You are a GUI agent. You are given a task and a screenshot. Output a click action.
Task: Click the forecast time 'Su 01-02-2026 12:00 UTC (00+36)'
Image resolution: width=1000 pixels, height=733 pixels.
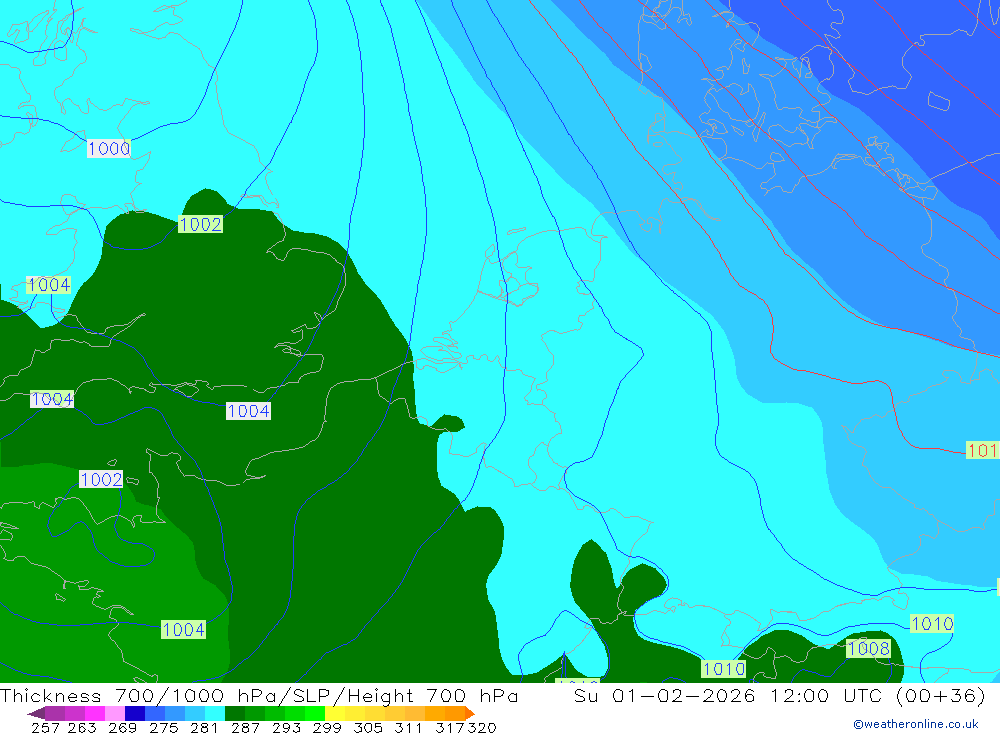[779, 695]
